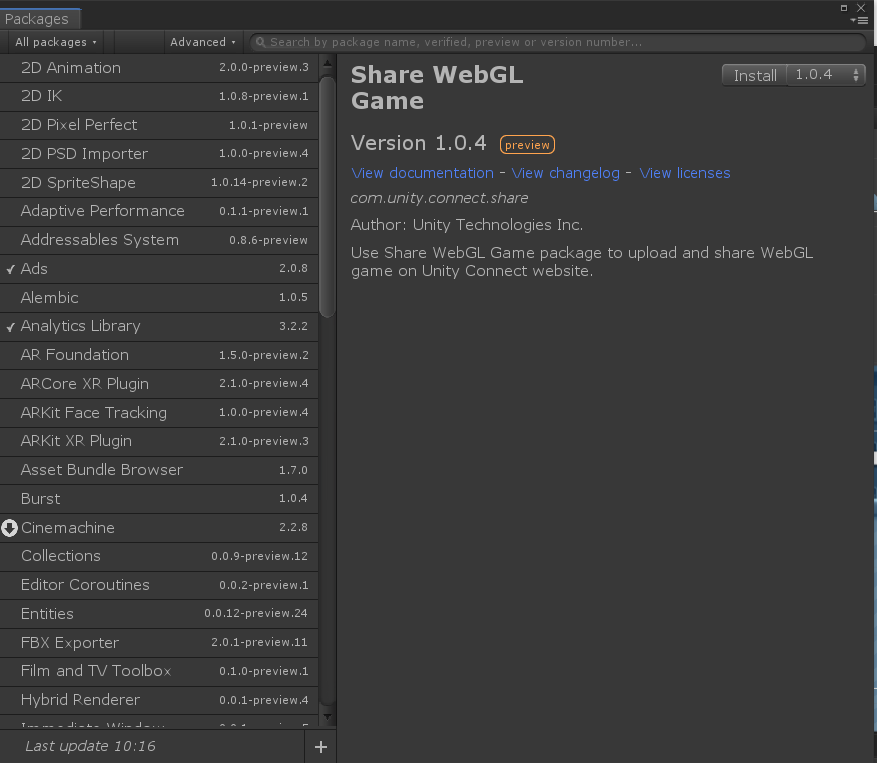Click the checkmark beside Analytics Library
877x763 pixels.
click(x=10, y=327)
